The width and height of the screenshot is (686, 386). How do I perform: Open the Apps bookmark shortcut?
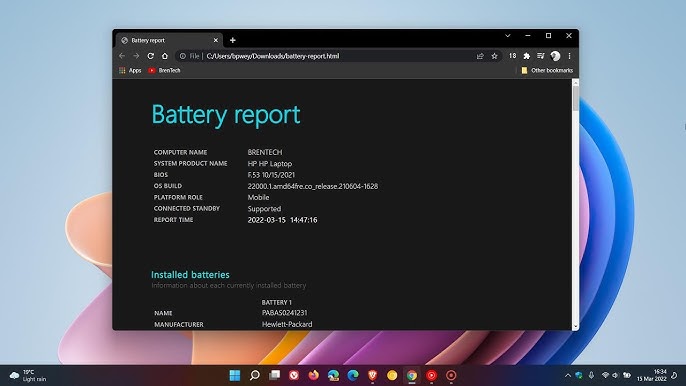[130, 70]
